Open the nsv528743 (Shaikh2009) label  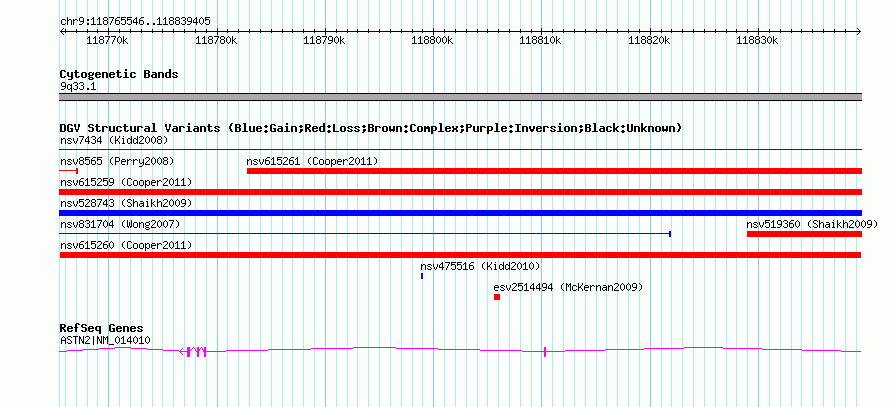coord(125,203)
